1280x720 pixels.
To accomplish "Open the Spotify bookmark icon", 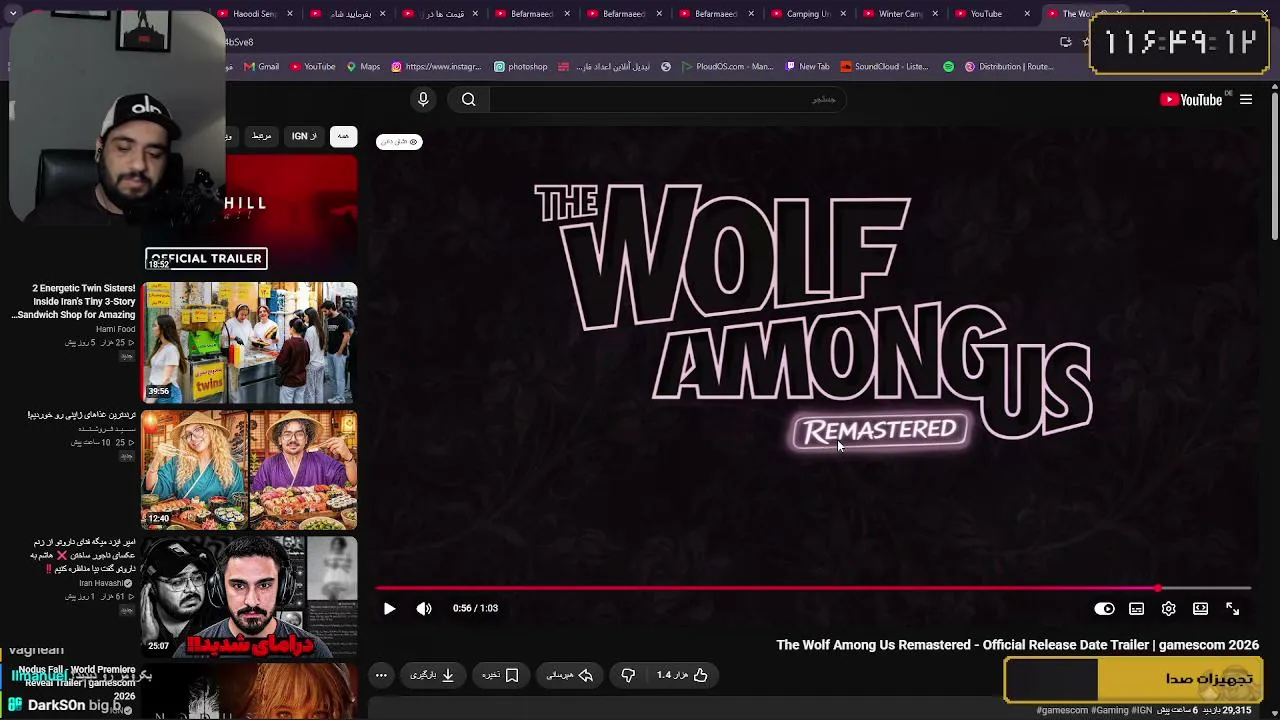I will (949, 67).
